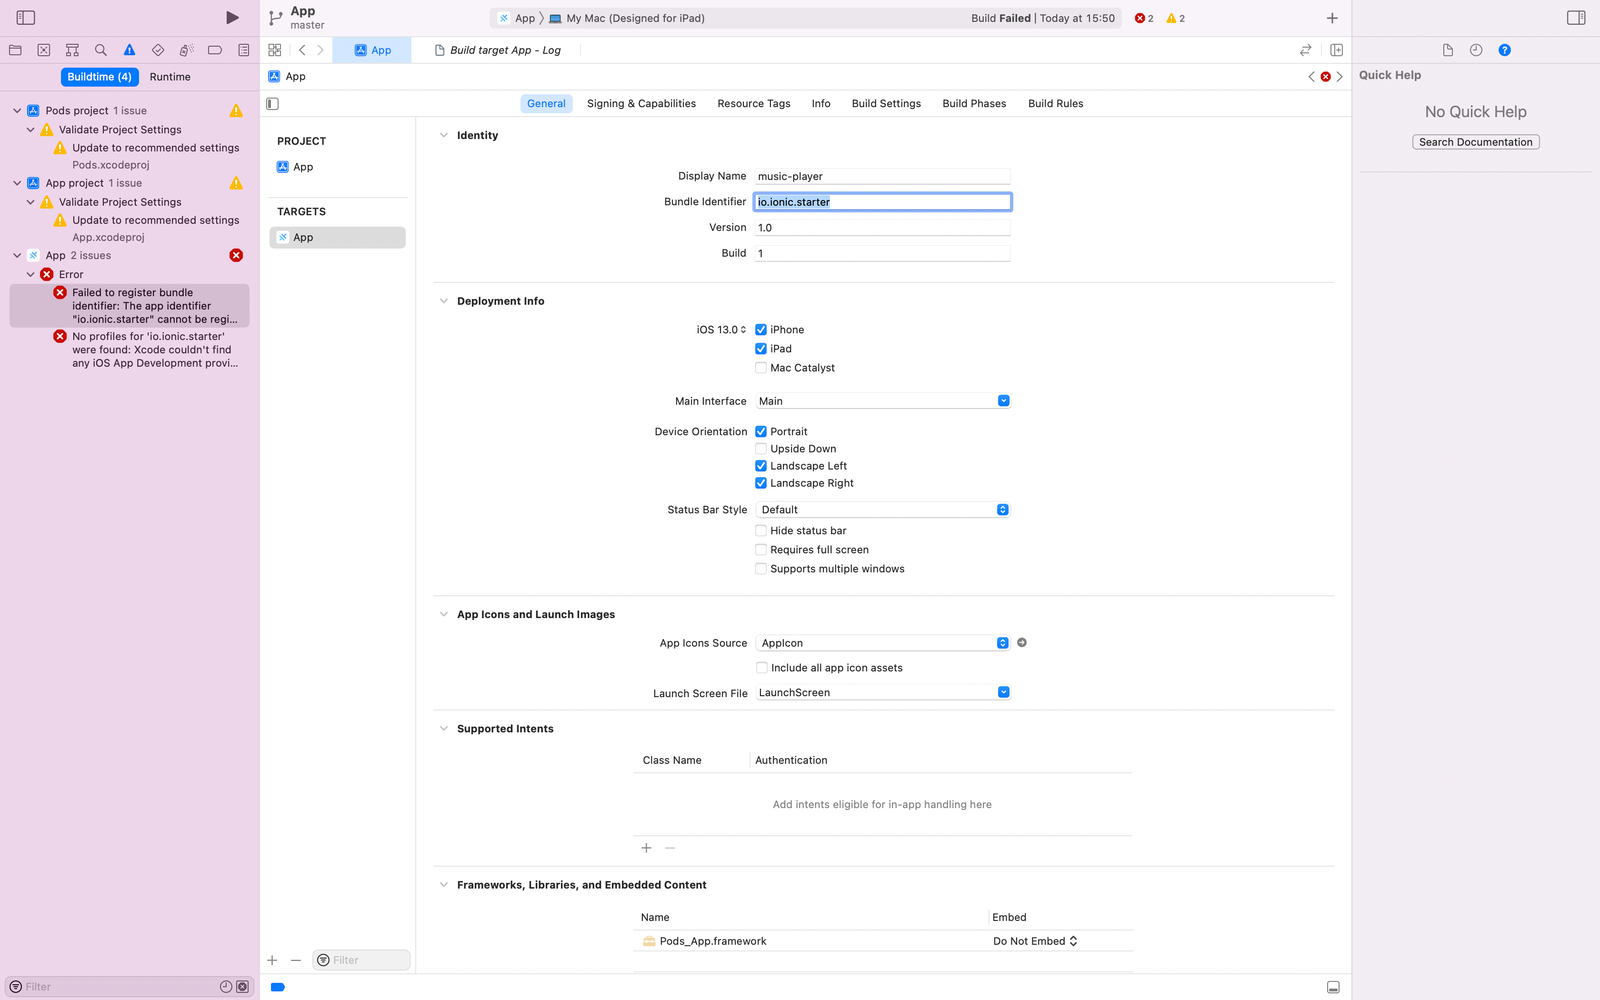Switch to Runtime issues filter
The image size is (1600, 1000).
[170, 77]
